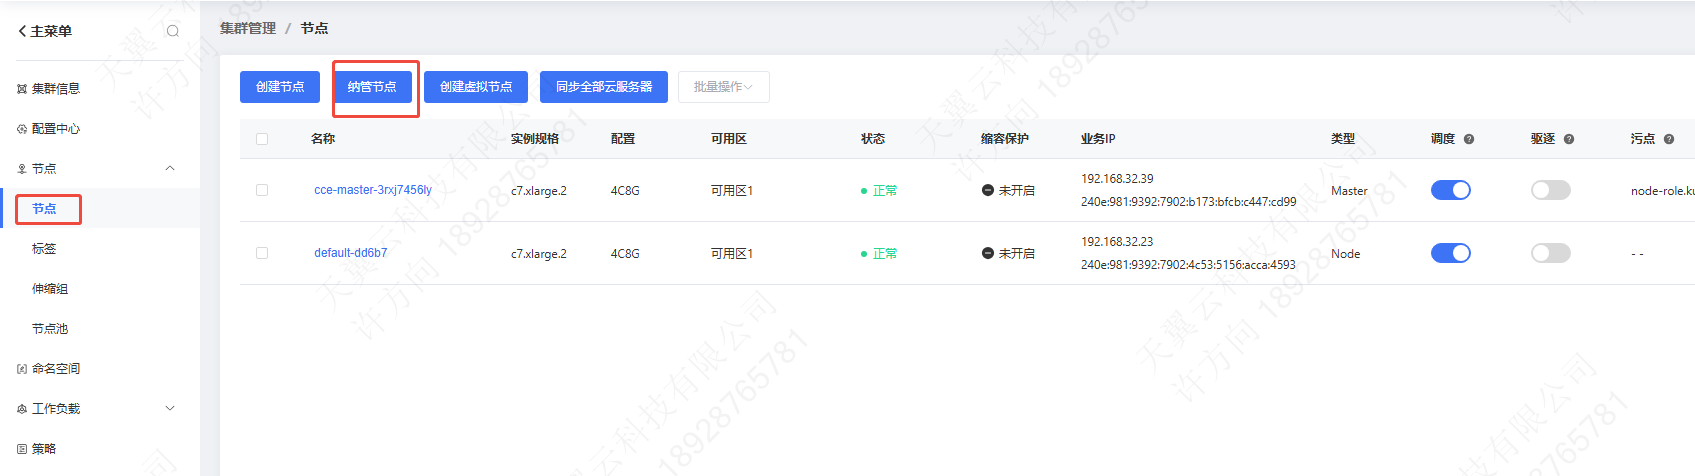Open node default-dd6b7 link
The width and height of the screenshot is (1695, 476).
(351, 253)
